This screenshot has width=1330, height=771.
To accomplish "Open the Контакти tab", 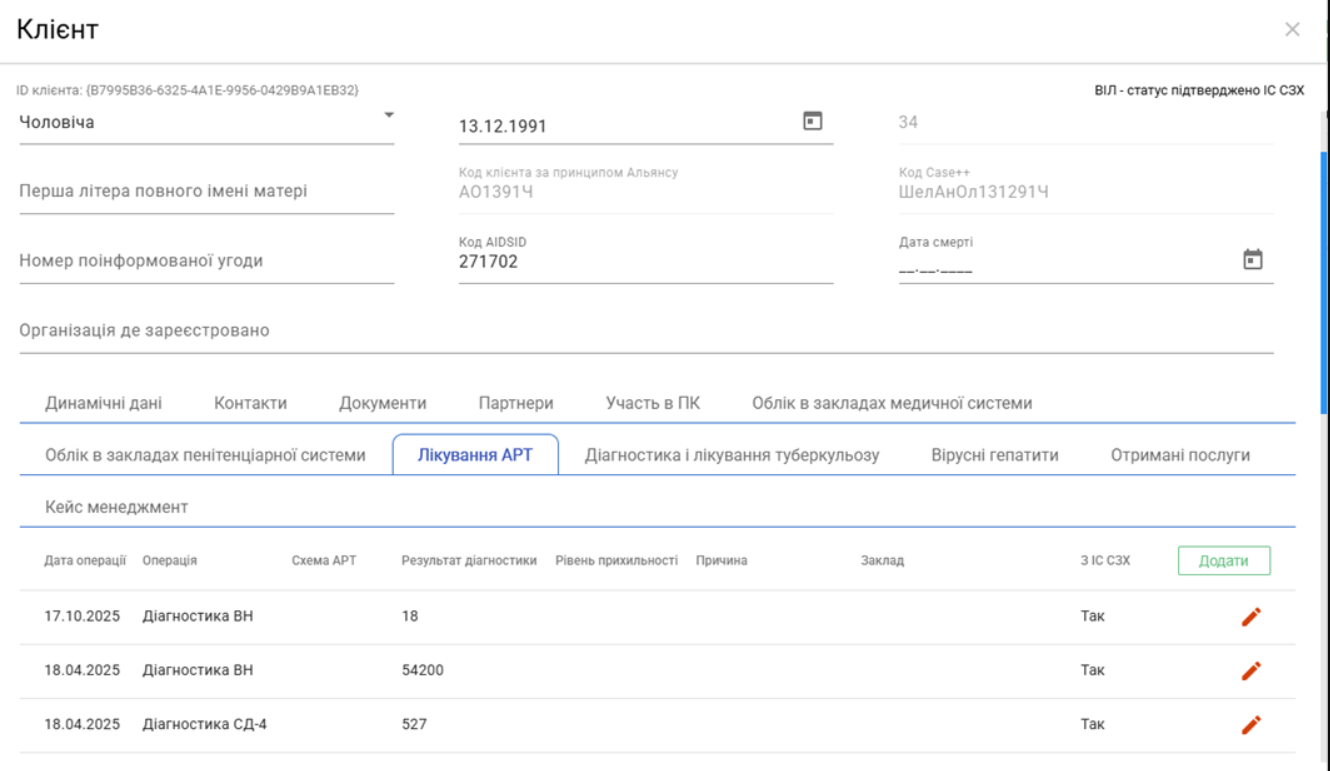I will coord(251,403).
